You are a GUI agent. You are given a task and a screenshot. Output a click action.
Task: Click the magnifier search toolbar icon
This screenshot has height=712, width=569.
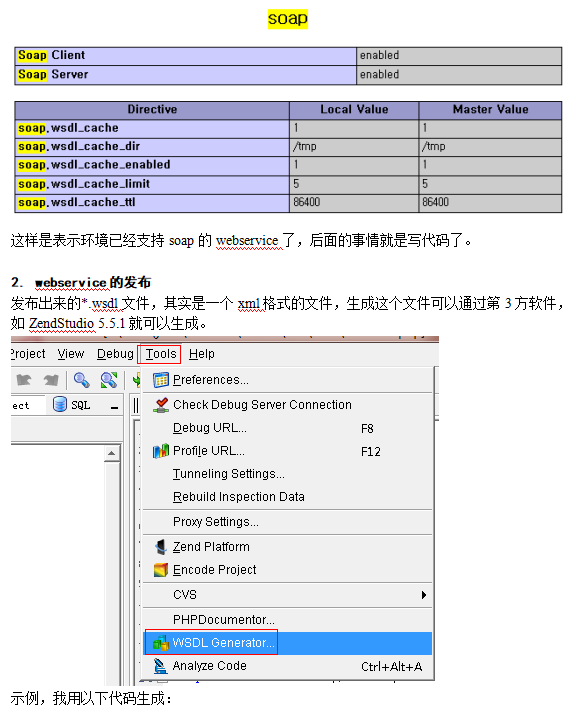(82, 380)
